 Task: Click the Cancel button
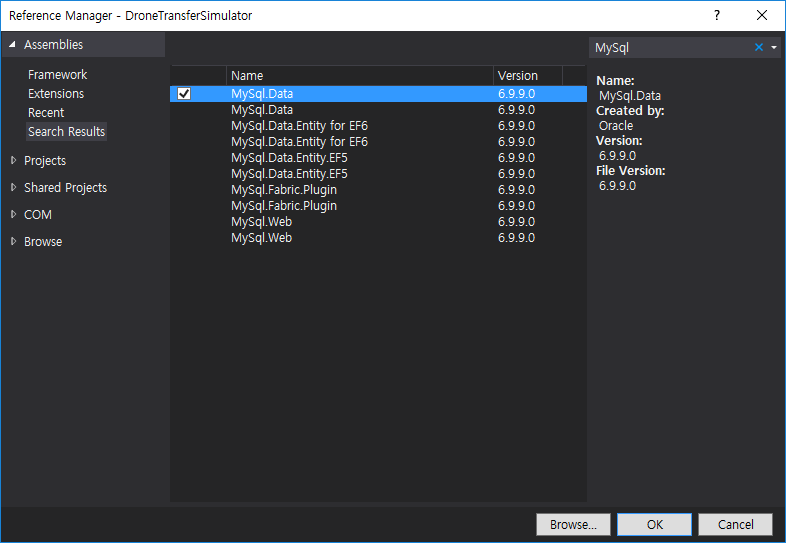(x=735, y=524)
